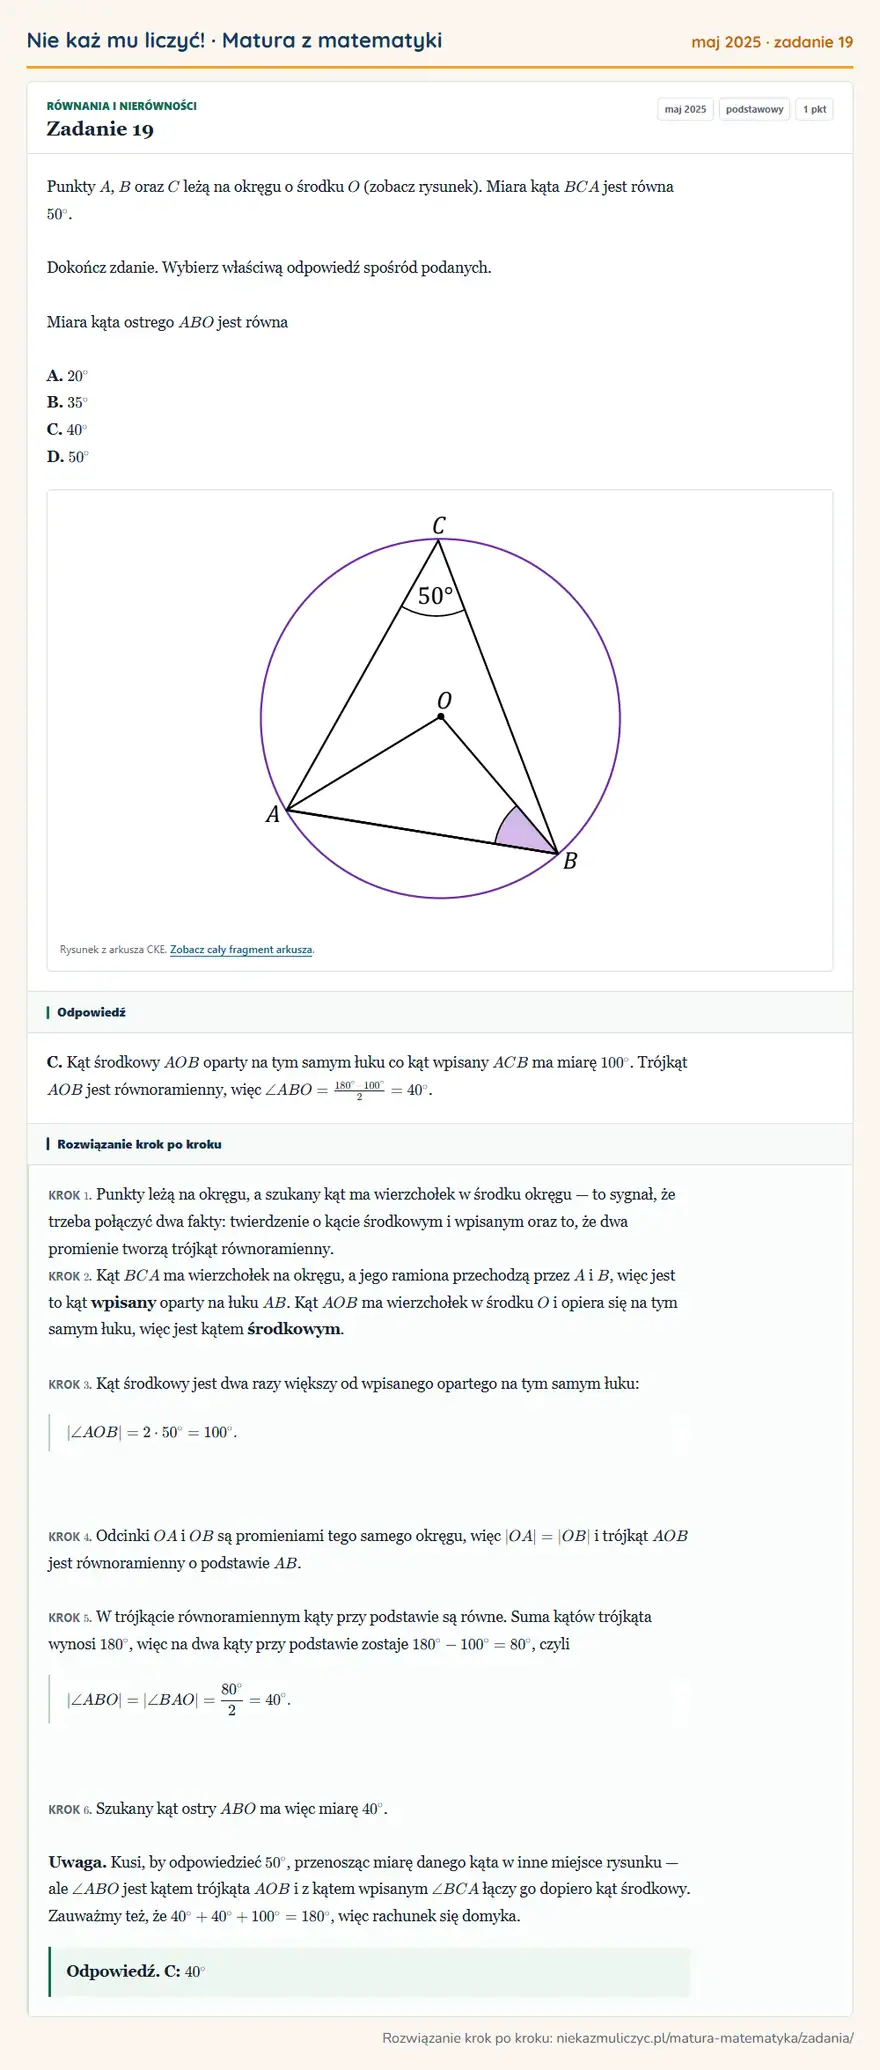Open the 'Zobacz cały fragment arkusza' link
The height and width of the screenshot is (2070, 880).
click(241, 950)
